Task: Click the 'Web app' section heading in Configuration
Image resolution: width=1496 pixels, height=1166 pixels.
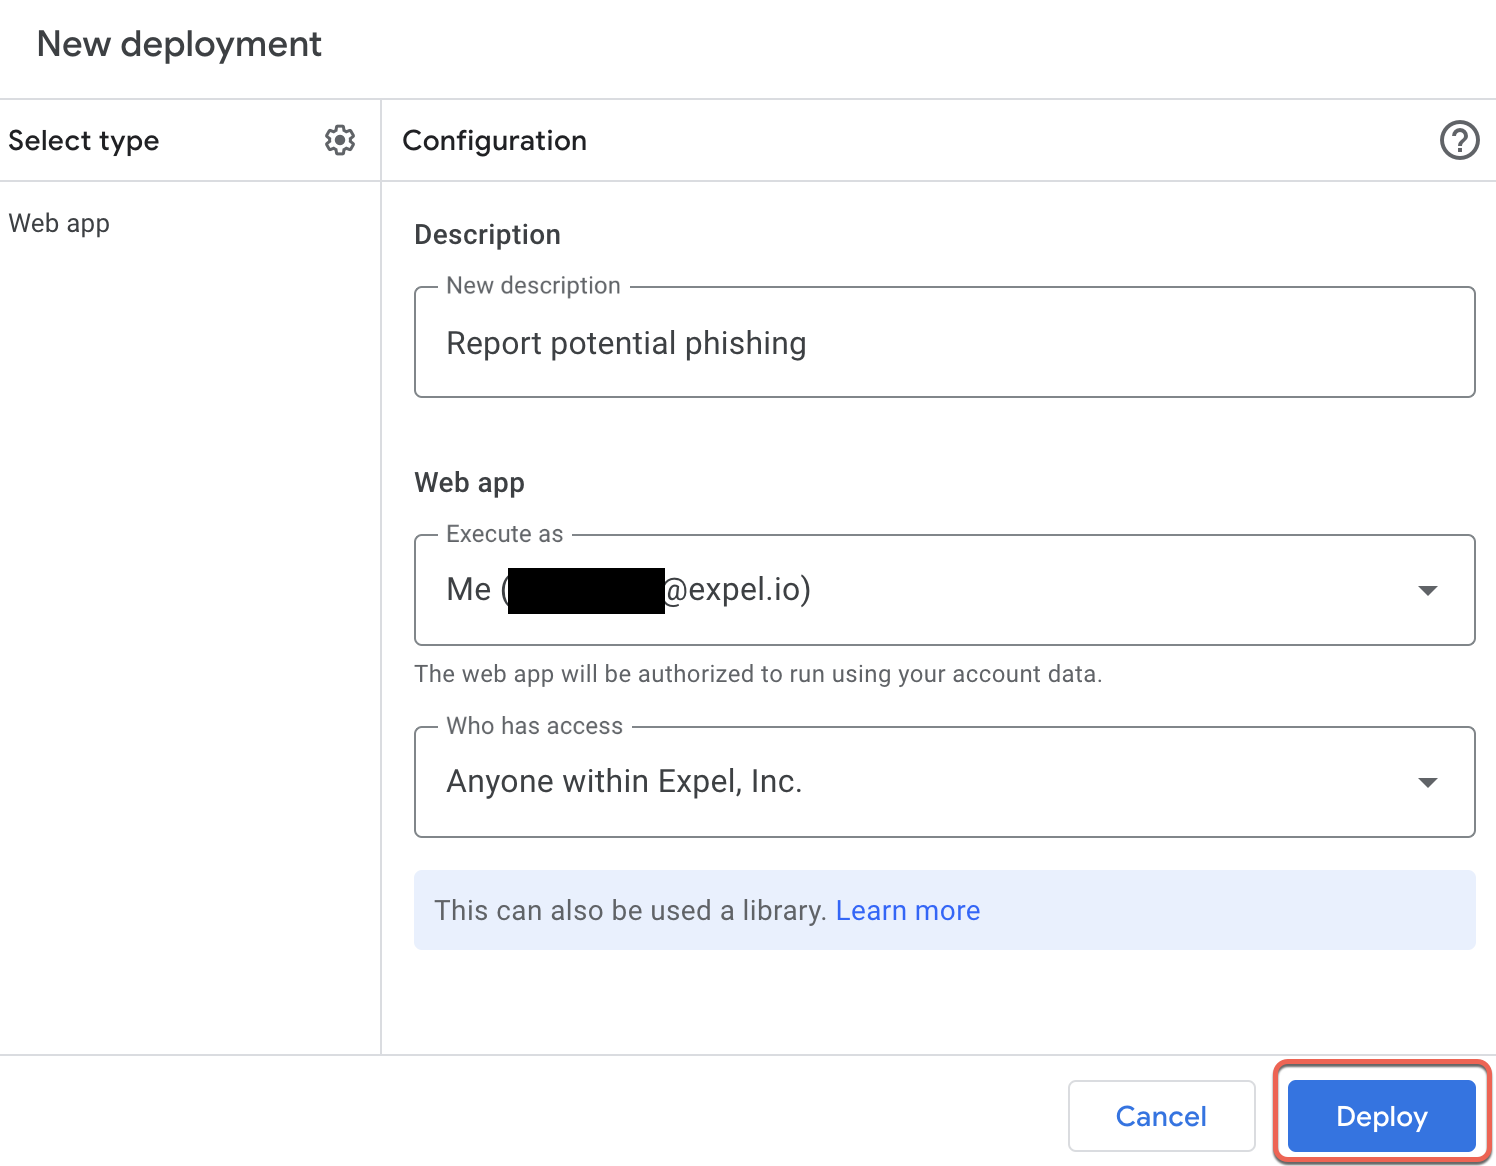Action: [x=469, y=483]
